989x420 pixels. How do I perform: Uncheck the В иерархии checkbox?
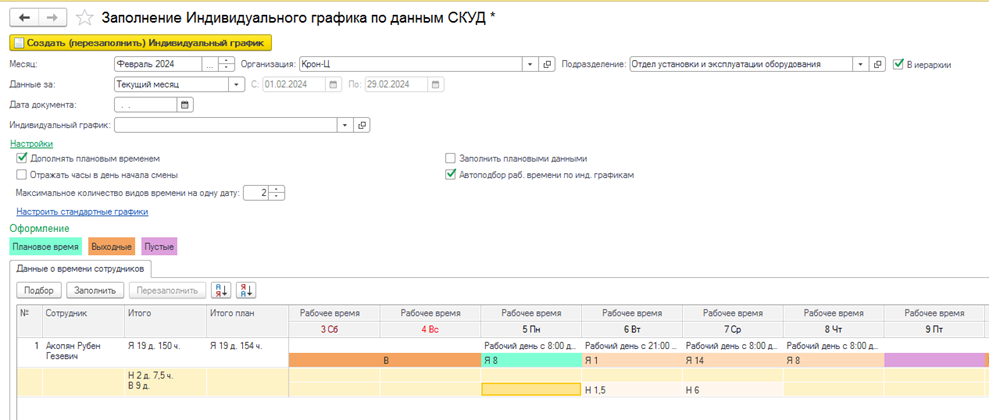point(899,64)
